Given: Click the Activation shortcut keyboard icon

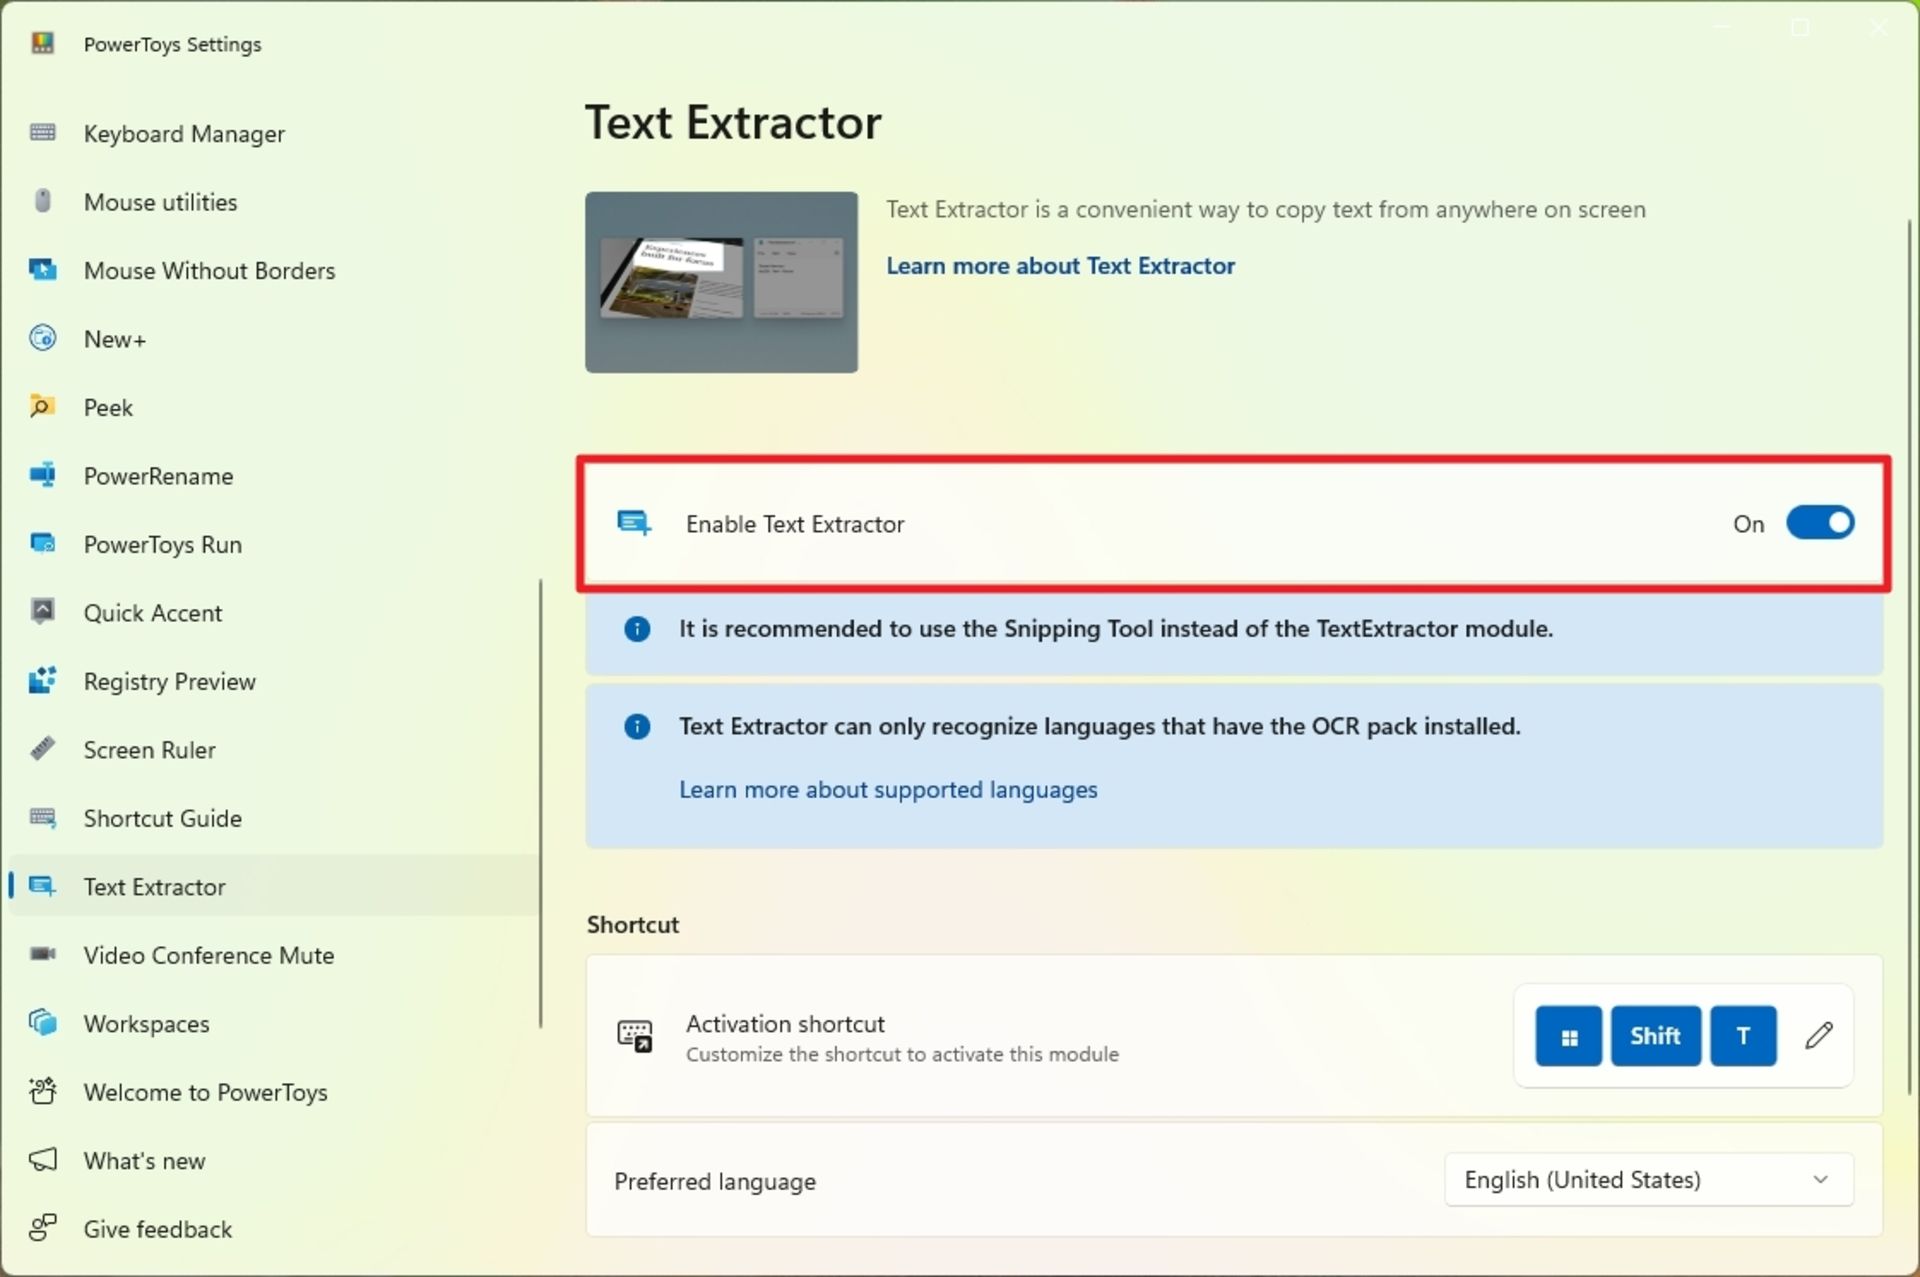Looking at the screenshot, I should 635,1036.
